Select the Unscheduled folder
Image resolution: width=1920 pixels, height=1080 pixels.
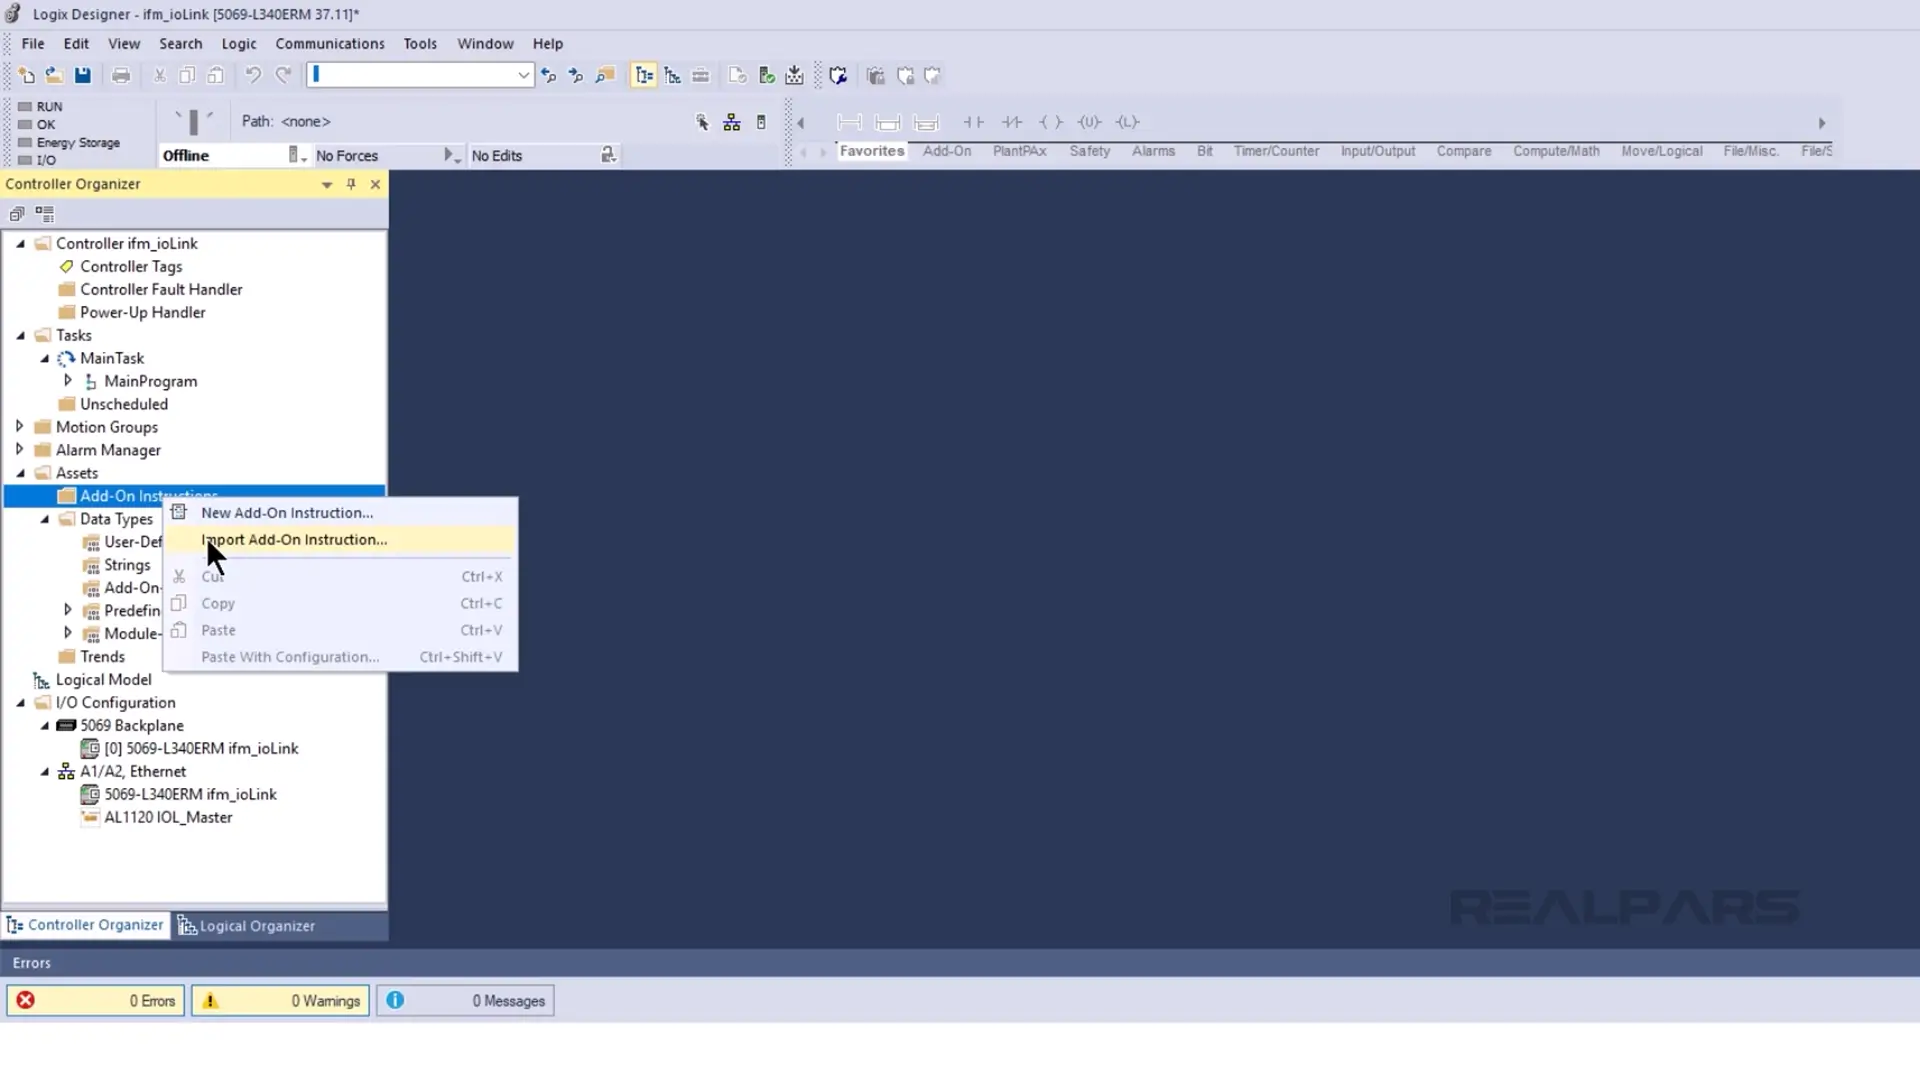(x=124, y=404)
